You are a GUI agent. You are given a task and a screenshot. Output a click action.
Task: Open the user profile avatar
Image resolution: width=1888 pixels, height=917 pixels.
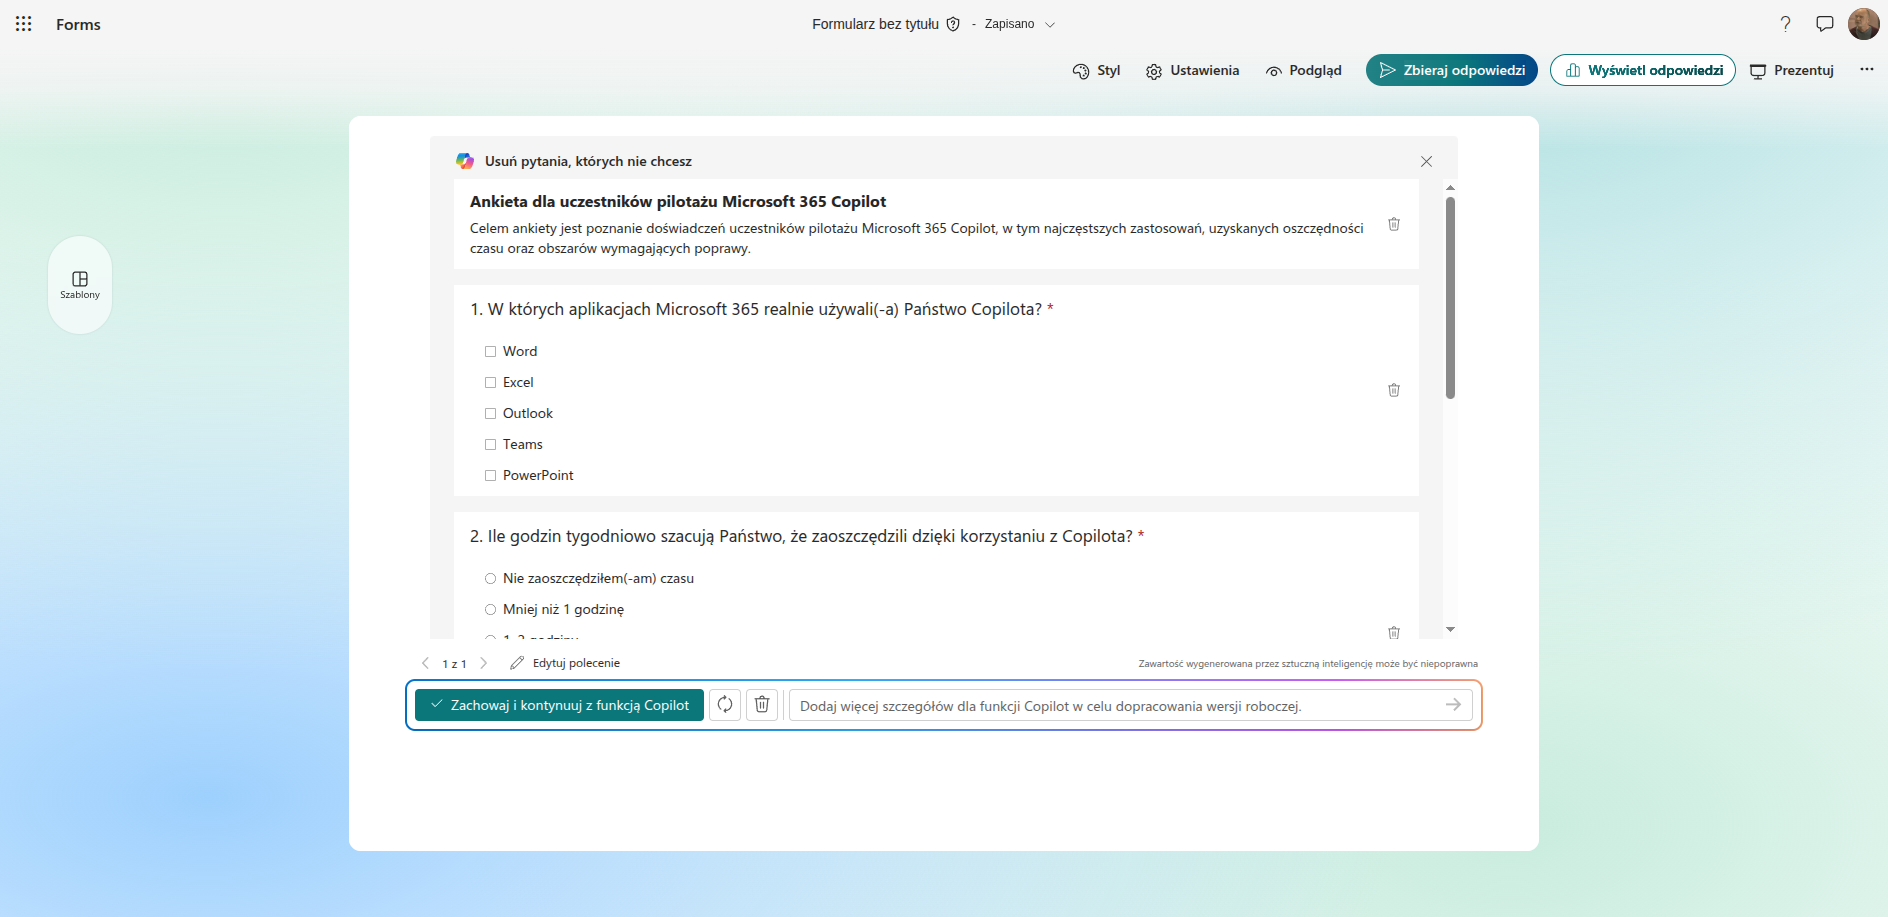(1864, 24)
